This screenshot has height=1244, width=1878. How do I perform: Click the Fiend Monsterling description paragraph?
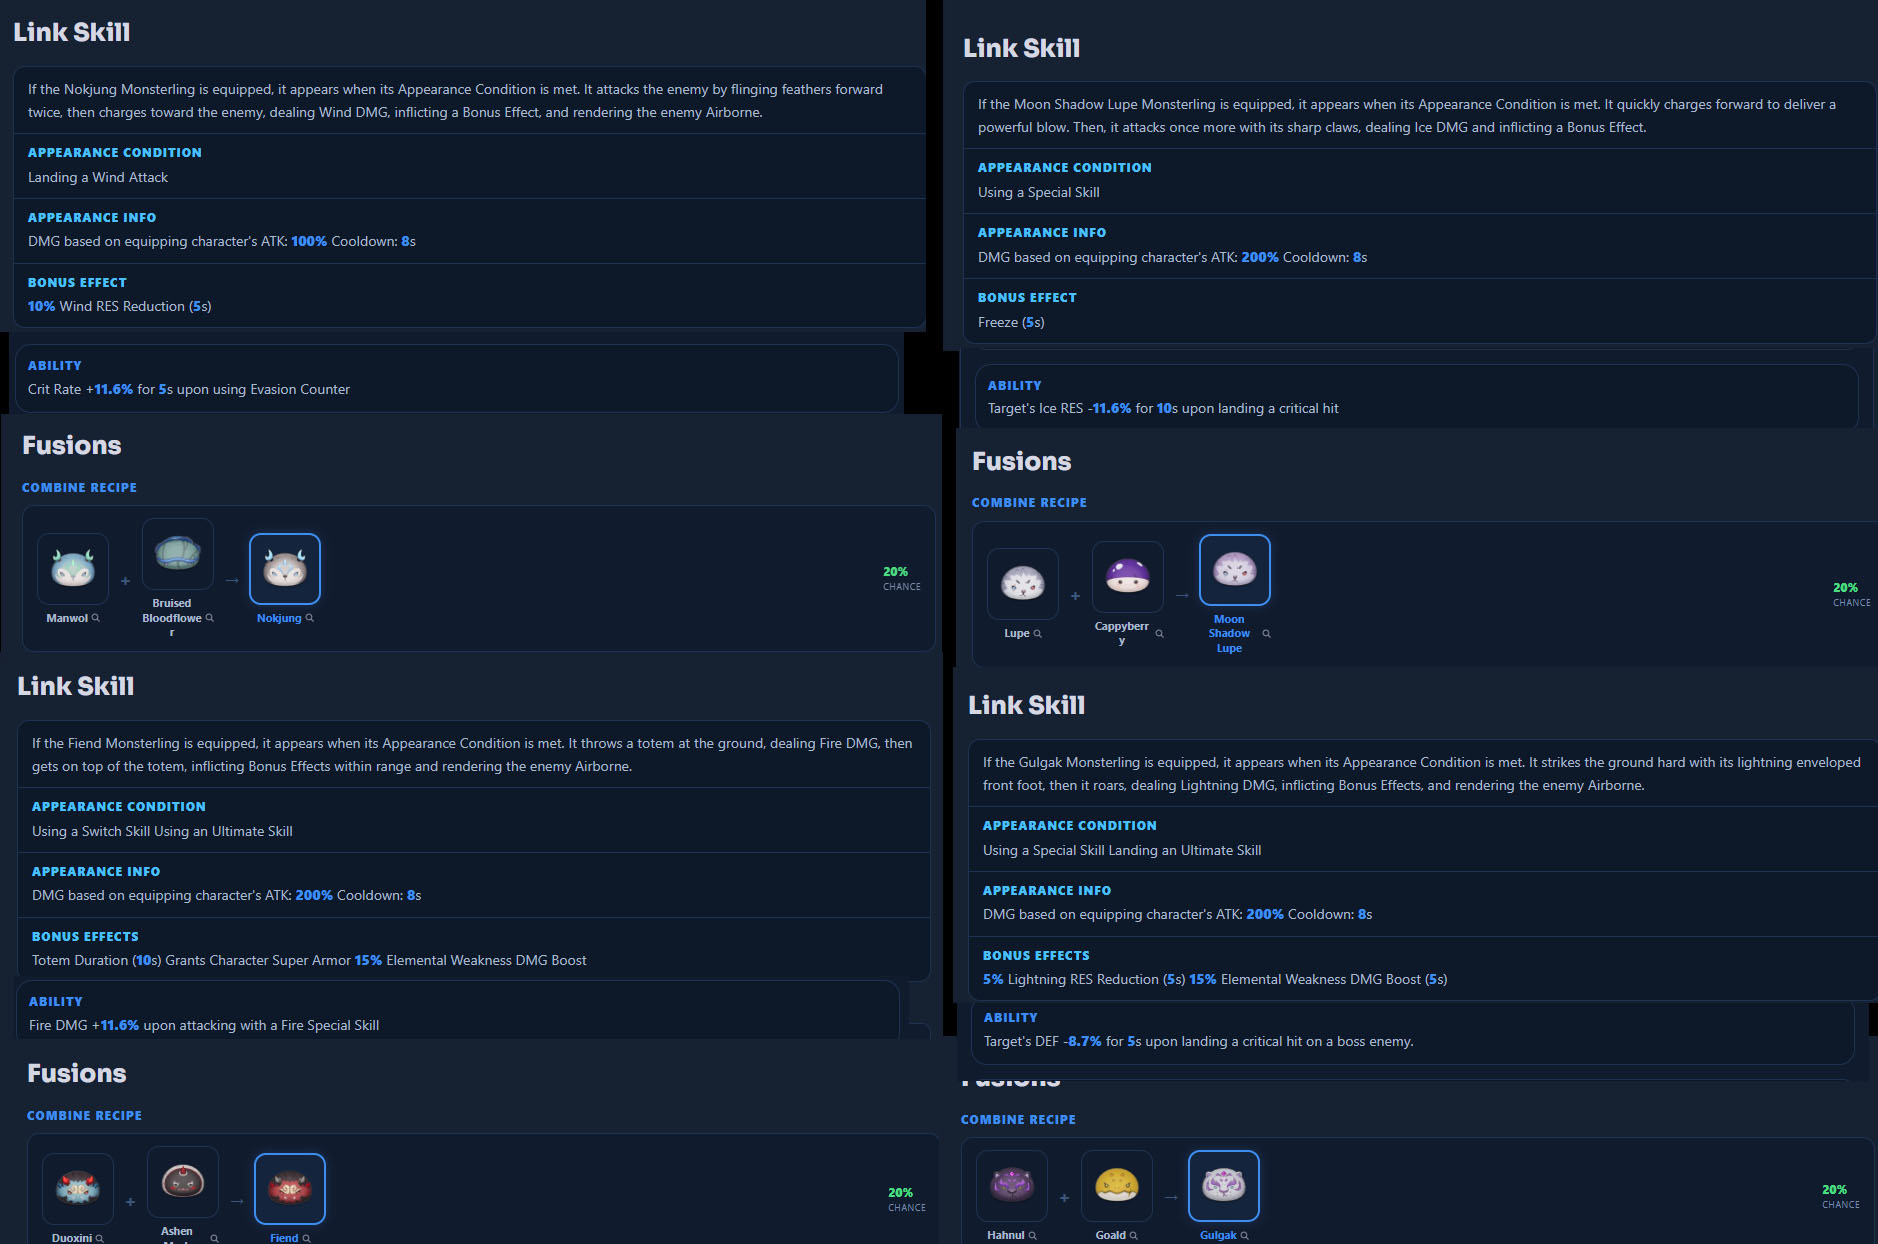point(472,755)
